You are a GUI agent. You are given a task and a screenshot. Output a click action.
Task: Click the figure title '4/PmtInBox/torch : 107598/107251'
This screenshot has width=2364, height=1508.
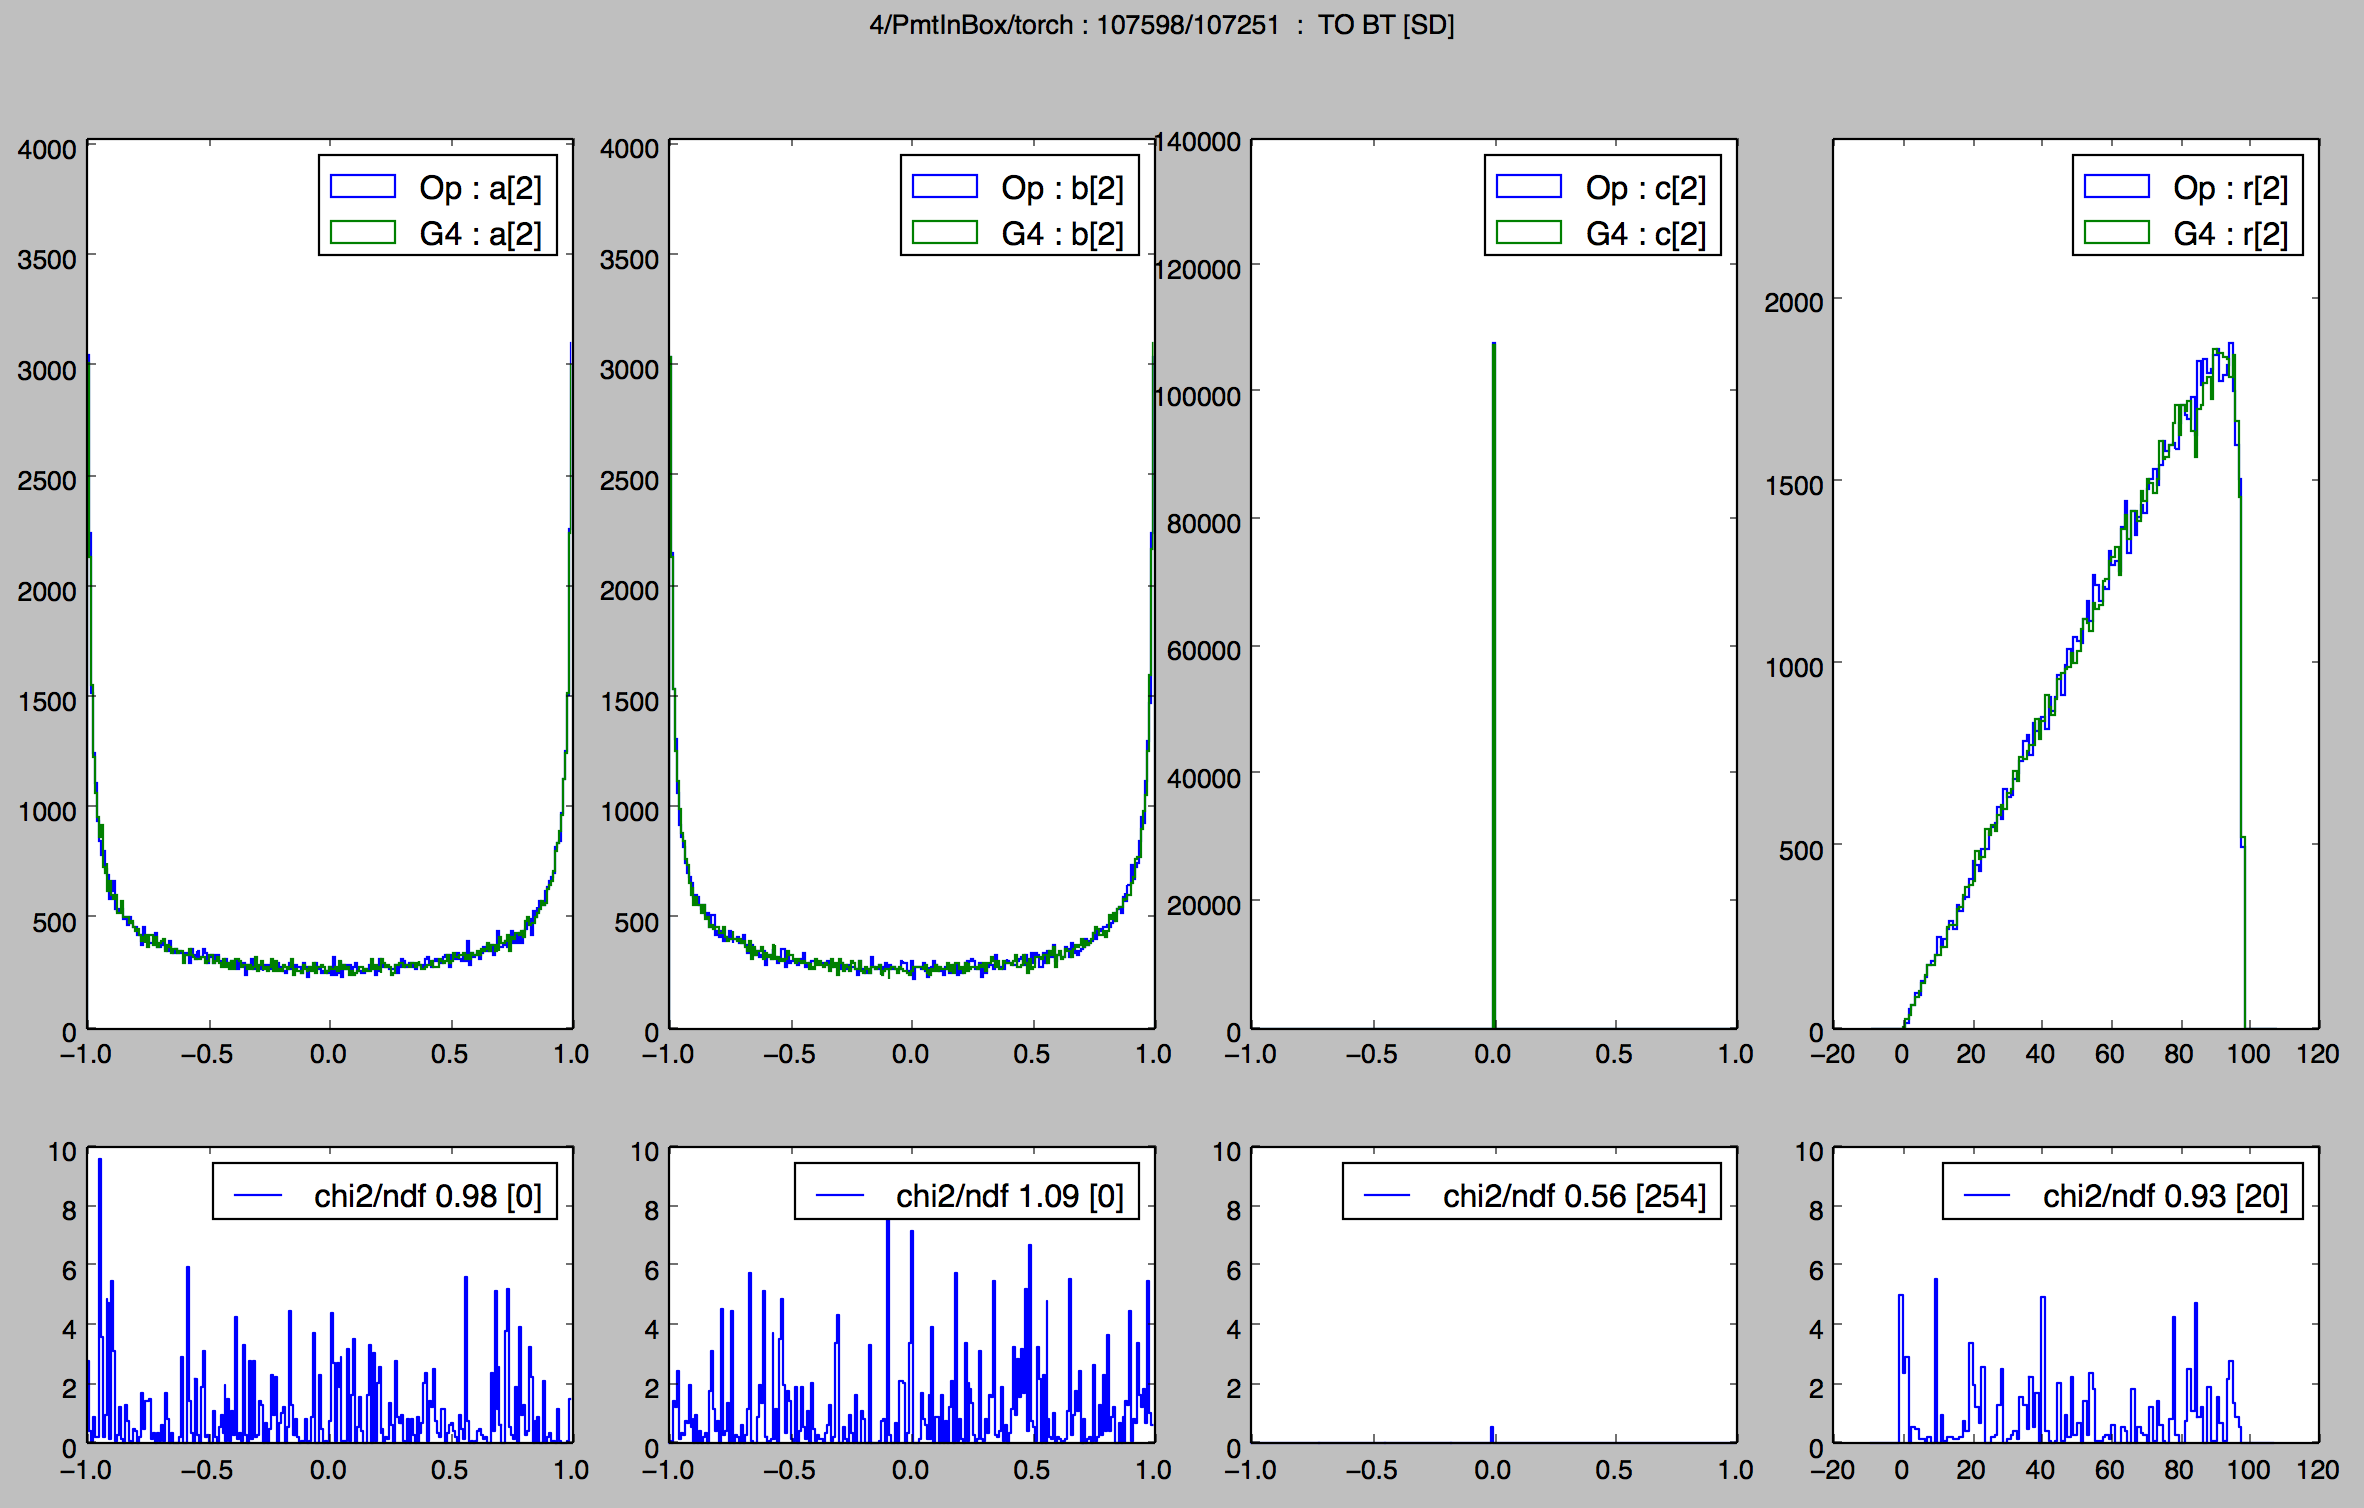click(x=1074, y=25)
